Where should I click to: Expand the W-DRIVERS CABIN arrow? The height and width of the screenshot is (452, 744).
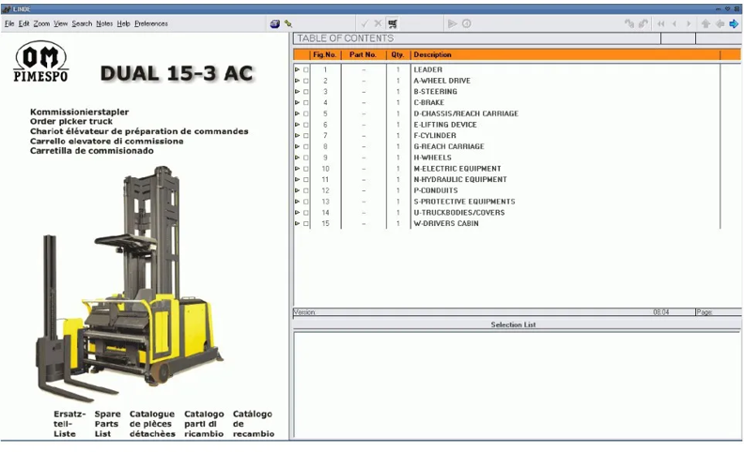click(298, 223)
